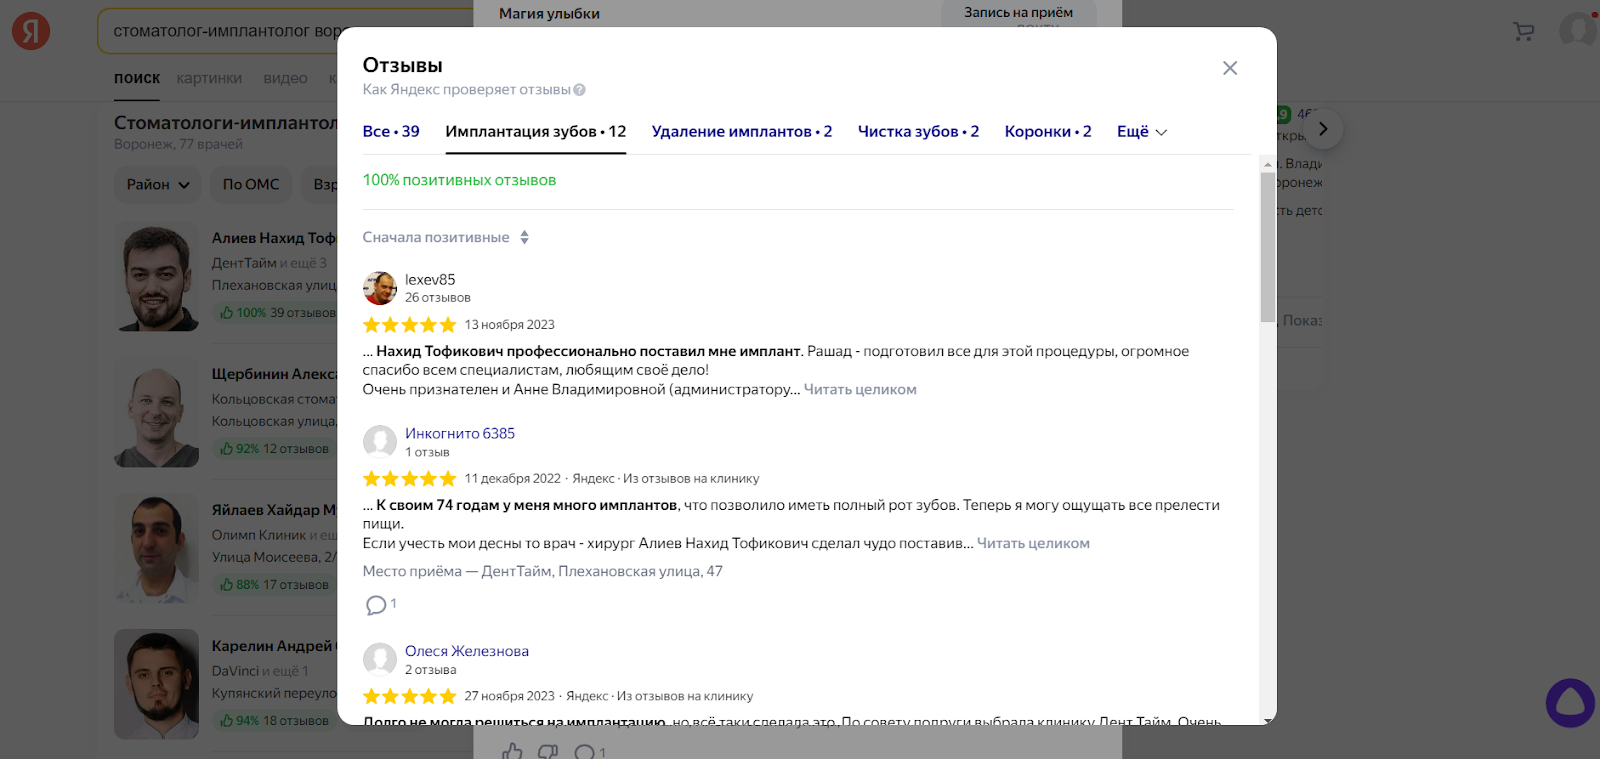Click 100% позитивных отзывов text

pyautogui.click(x=459, y=180)
